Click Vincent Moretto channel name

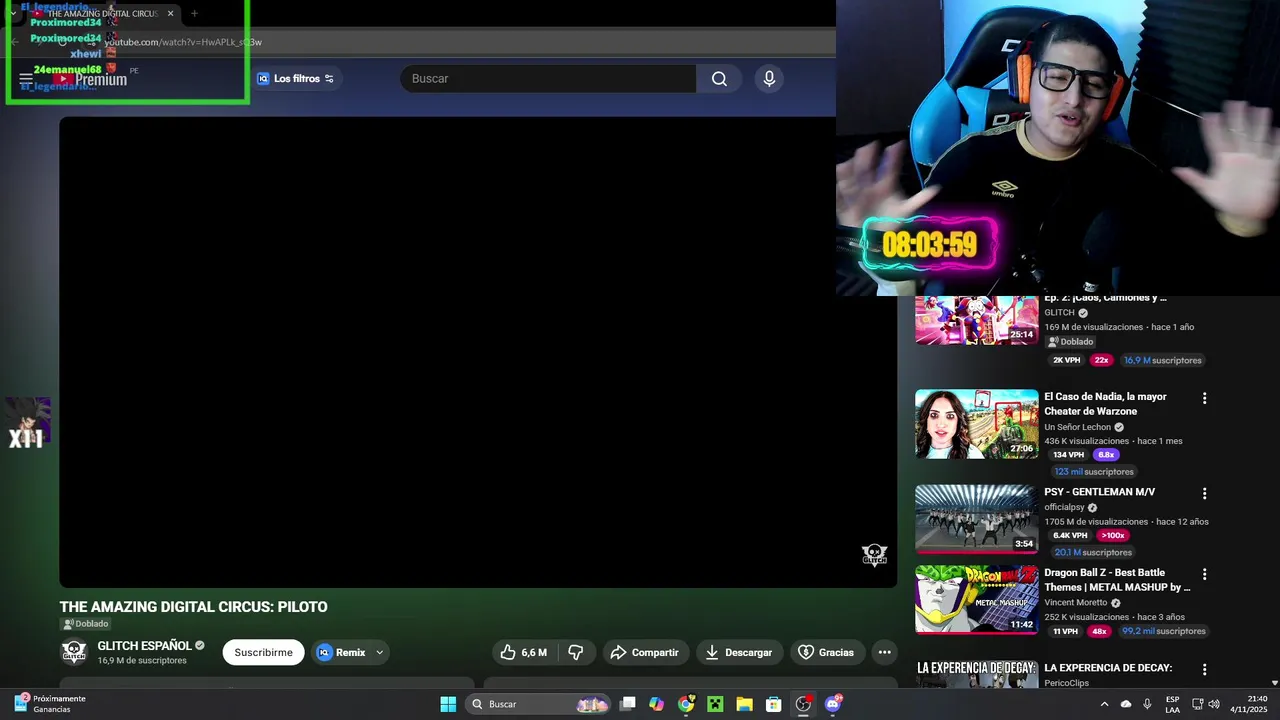[1075, 603]
